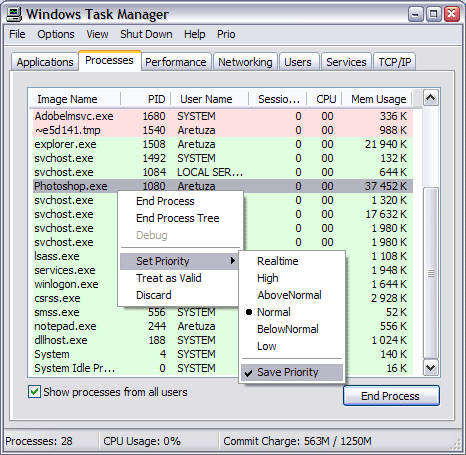Expand the Set Priority submenu arrow
Image resolution: width=466 pixels, height=455 pixels.
point(233,261)
